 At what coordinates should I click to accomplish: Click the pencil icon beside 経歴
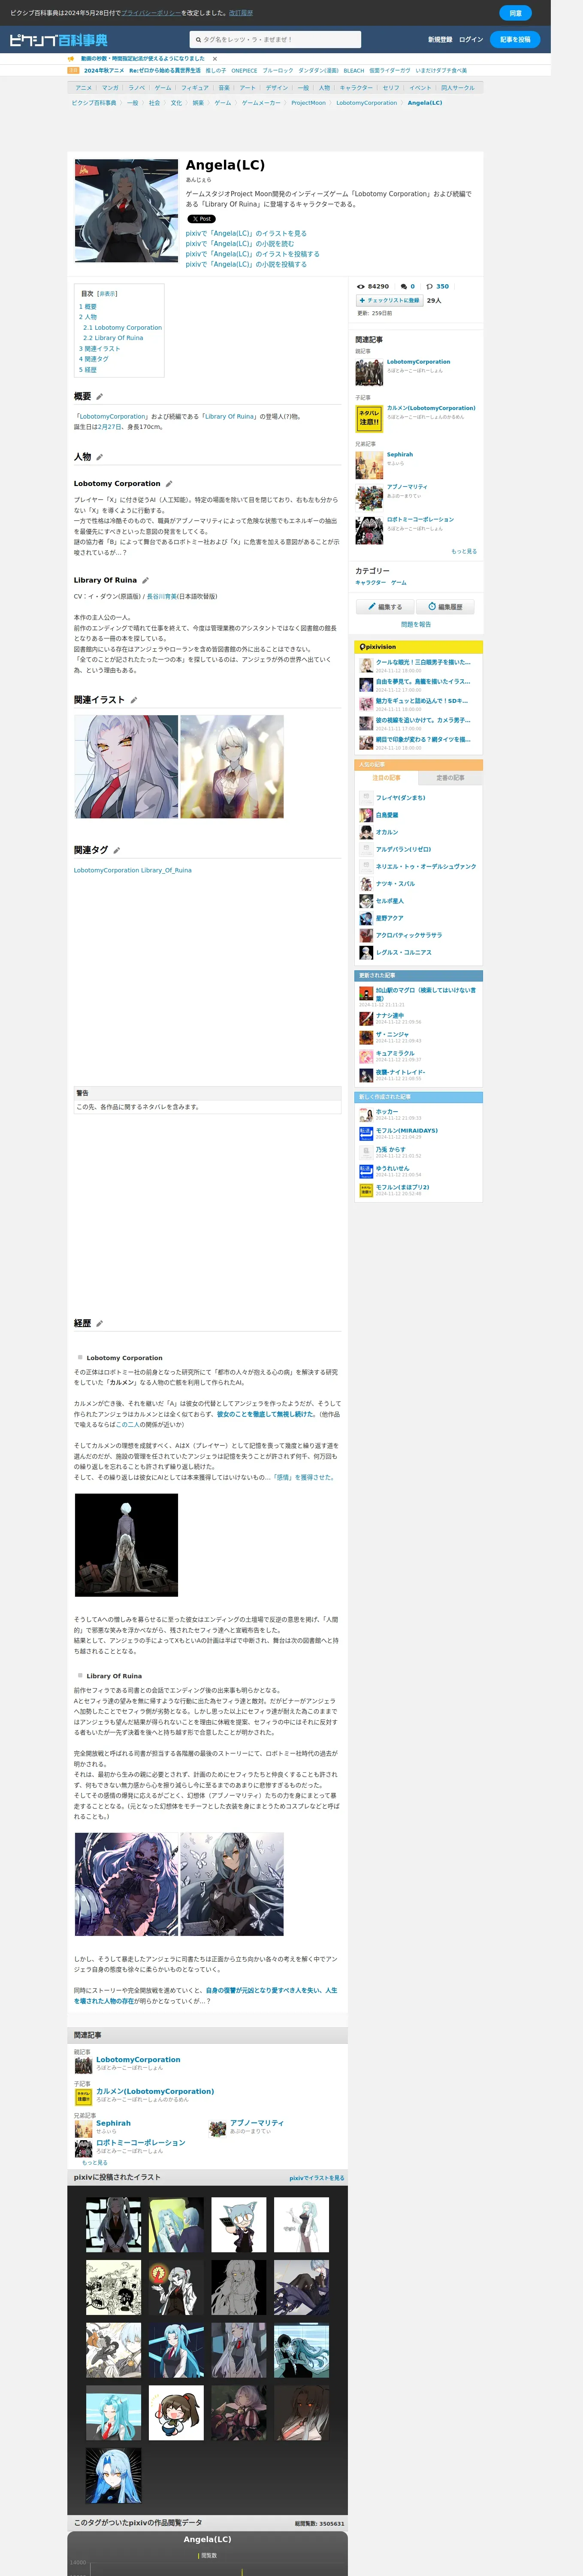[99, 1324]
